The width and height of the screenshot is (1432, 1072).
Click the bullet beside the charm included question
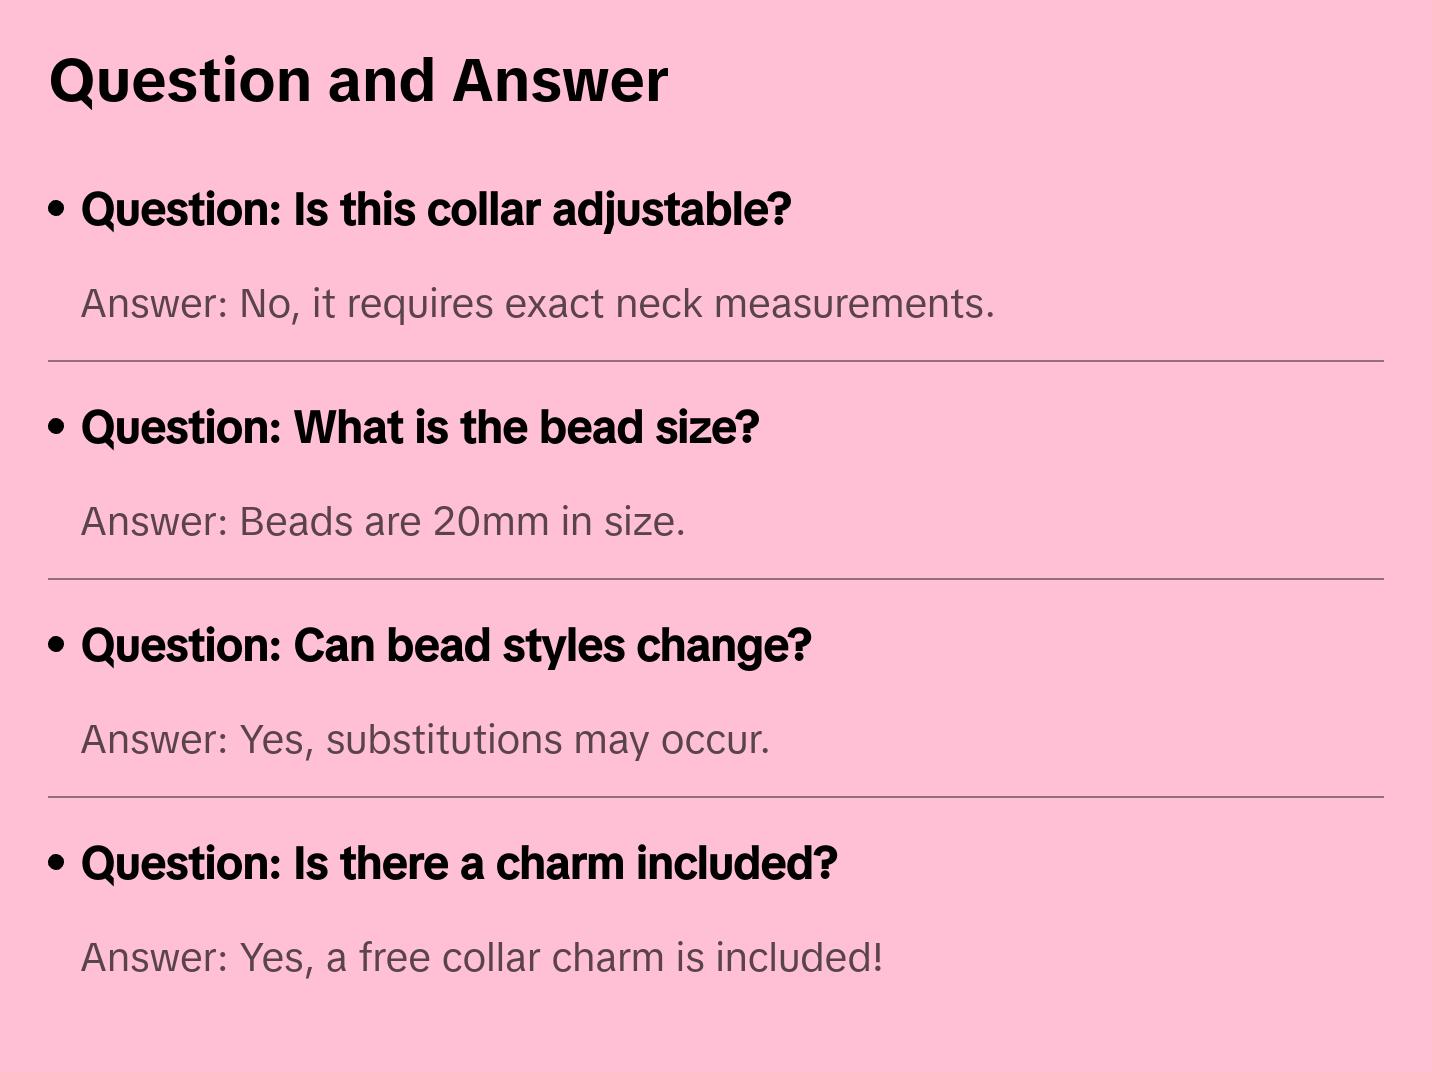pyautogui.click(x=57, y=863)
